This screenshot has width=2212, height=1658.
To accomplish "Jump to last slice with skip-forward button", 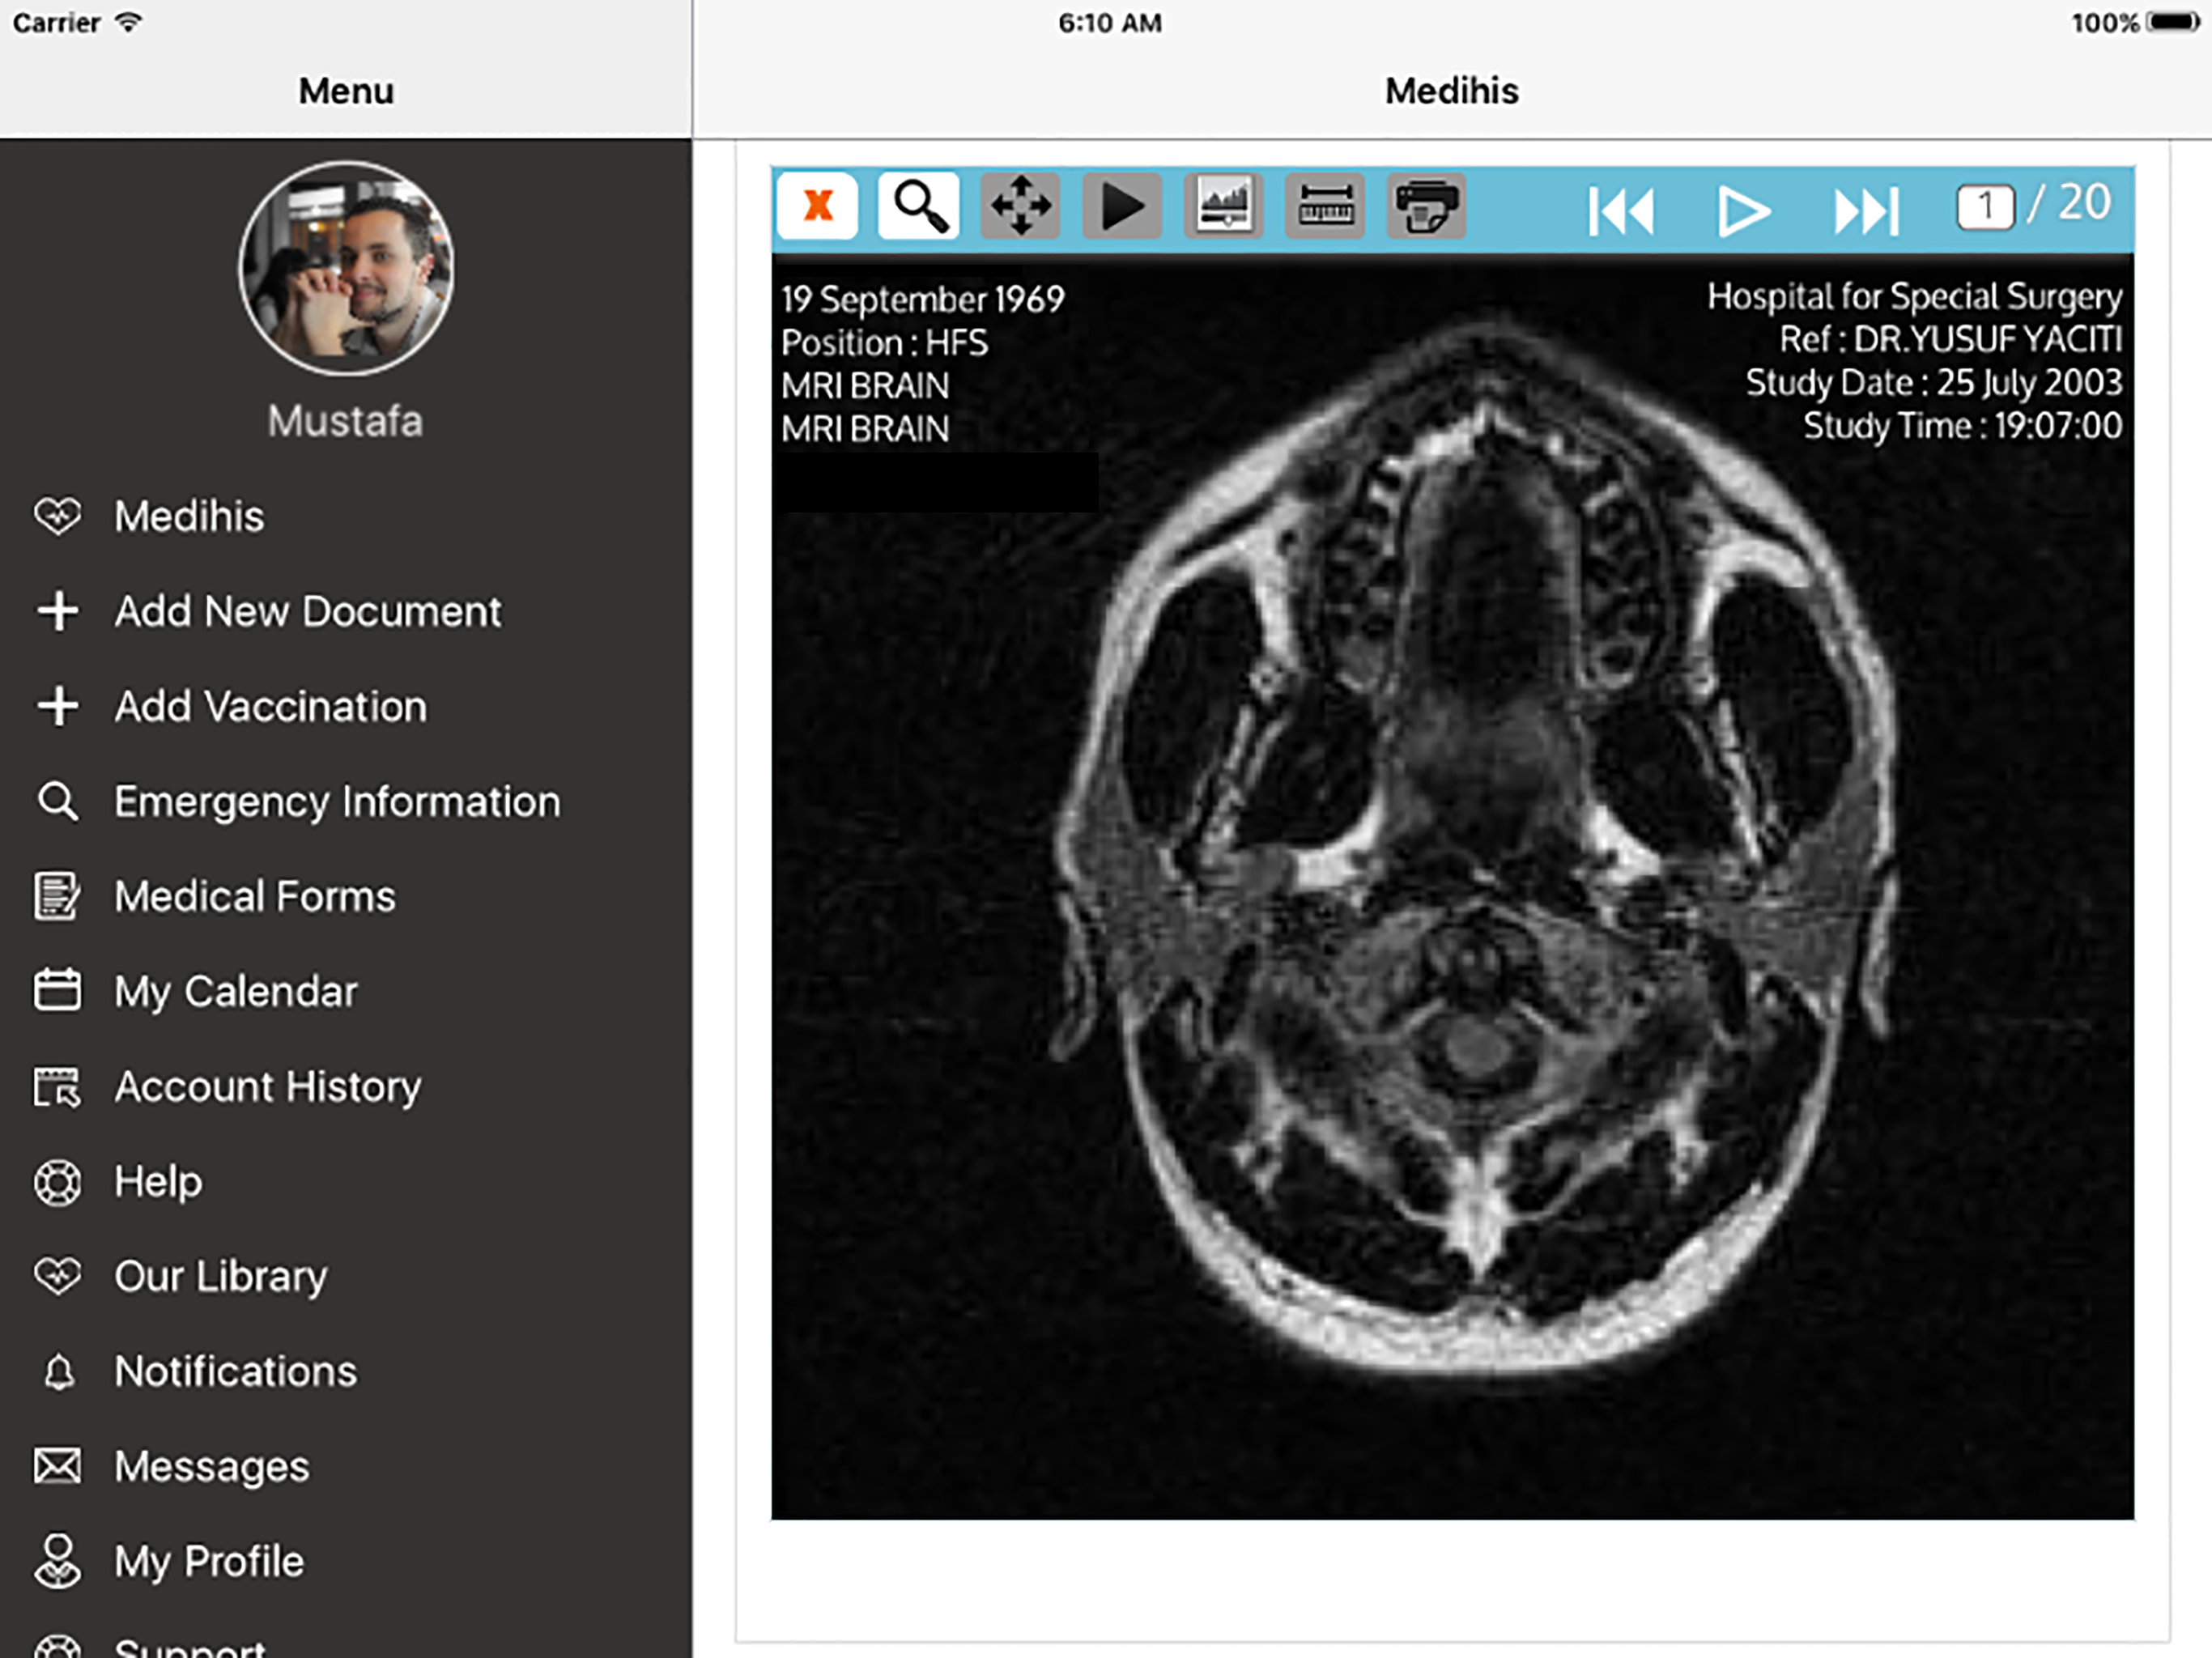I will click(x=1866, y=211).
